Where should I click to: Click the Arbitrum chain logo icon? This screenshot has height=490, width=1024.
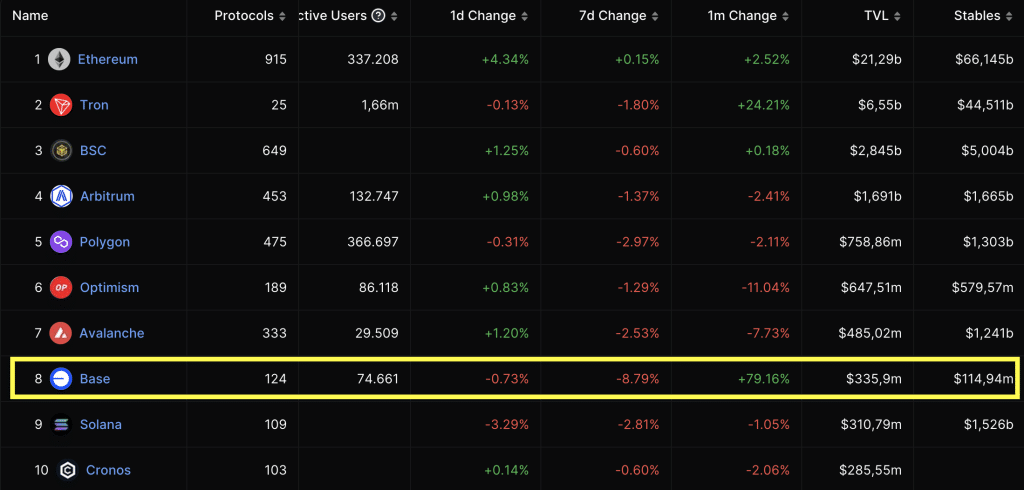click(60, 196)
